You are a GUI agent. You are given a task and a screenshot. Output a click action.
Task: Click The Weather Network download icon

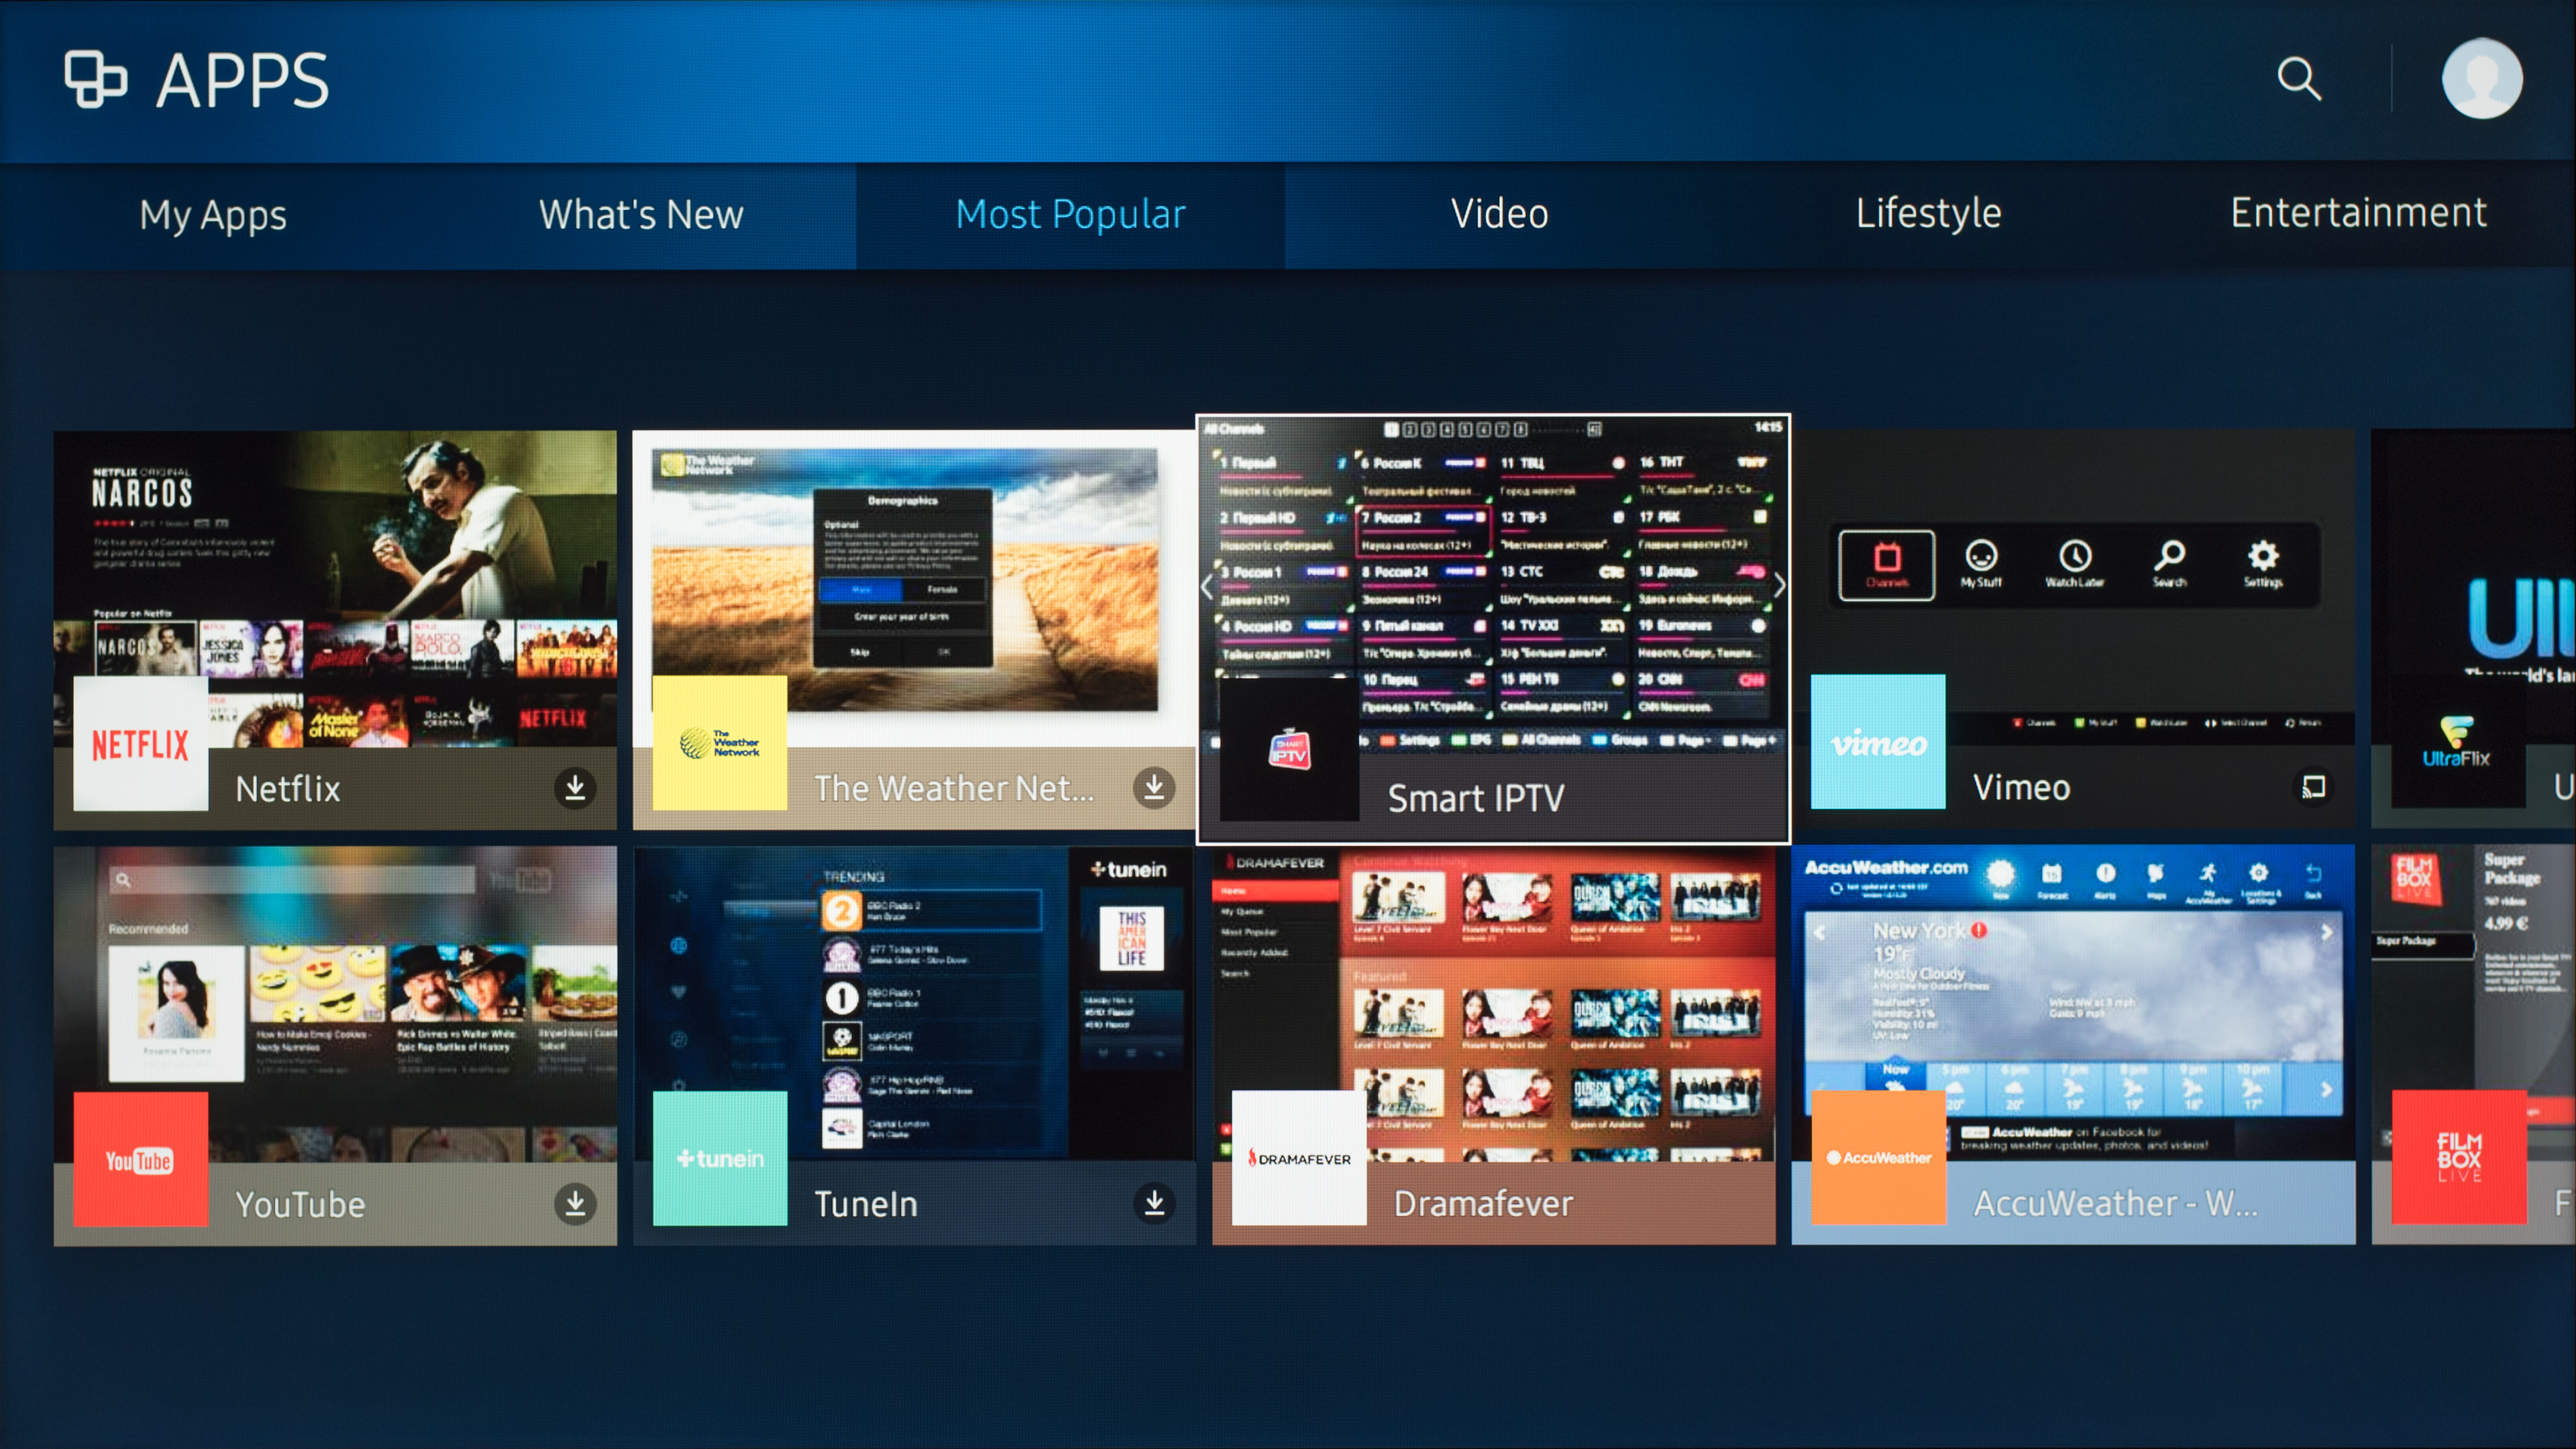(1153, 788)
